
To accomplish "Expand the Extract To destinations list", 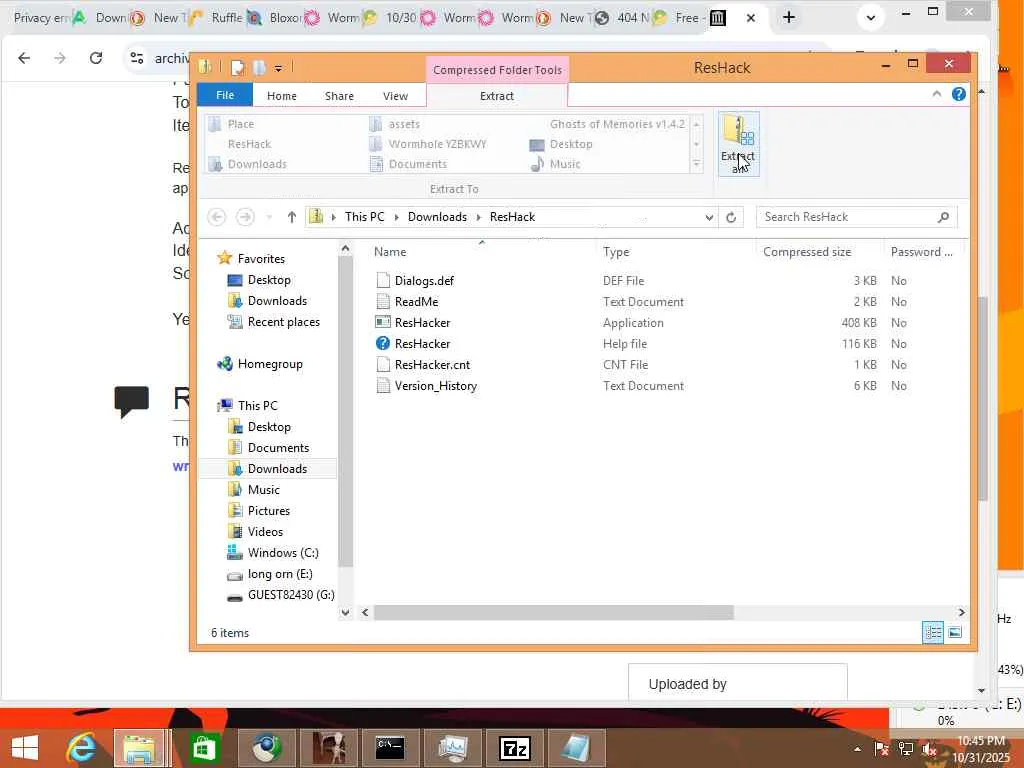I will tap(697, 164).
